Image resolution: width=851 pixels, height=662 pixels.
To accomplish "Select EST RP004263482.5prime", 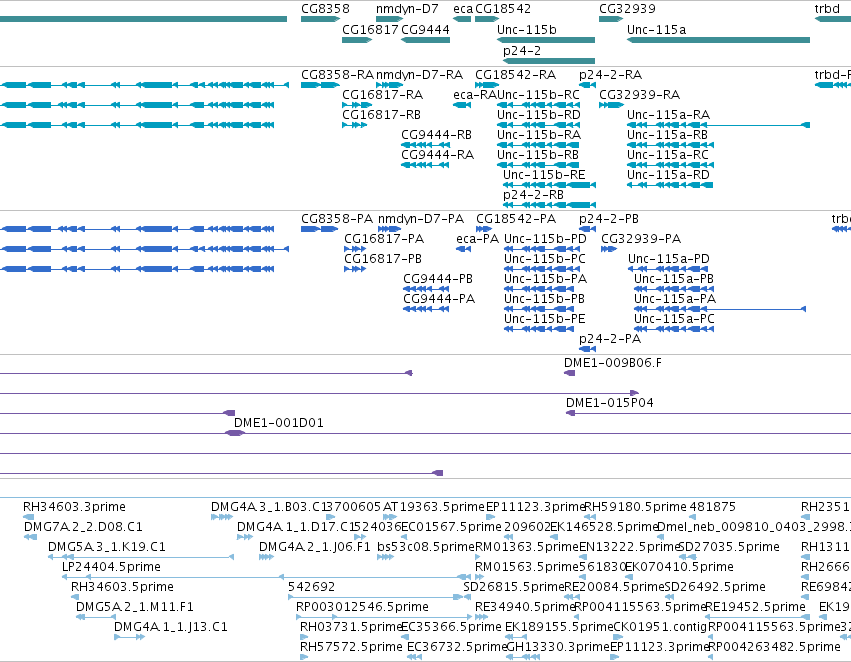I will pyautogui.click(x=774, y=647).
